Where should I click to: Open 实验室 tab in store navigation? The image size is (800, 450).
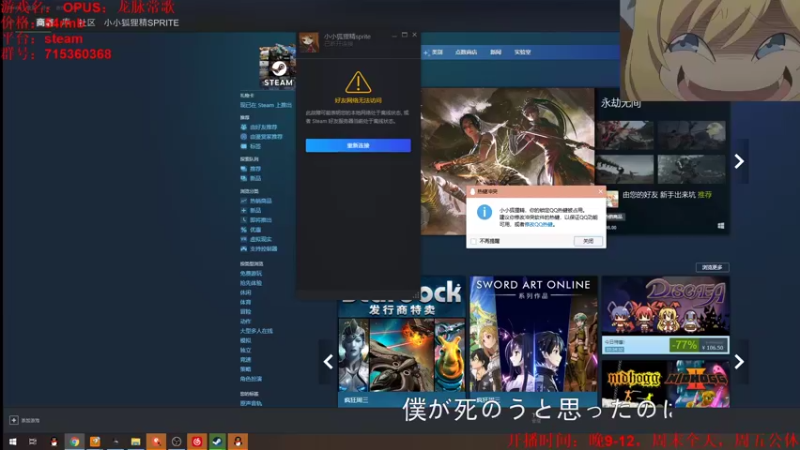(522, 52)
